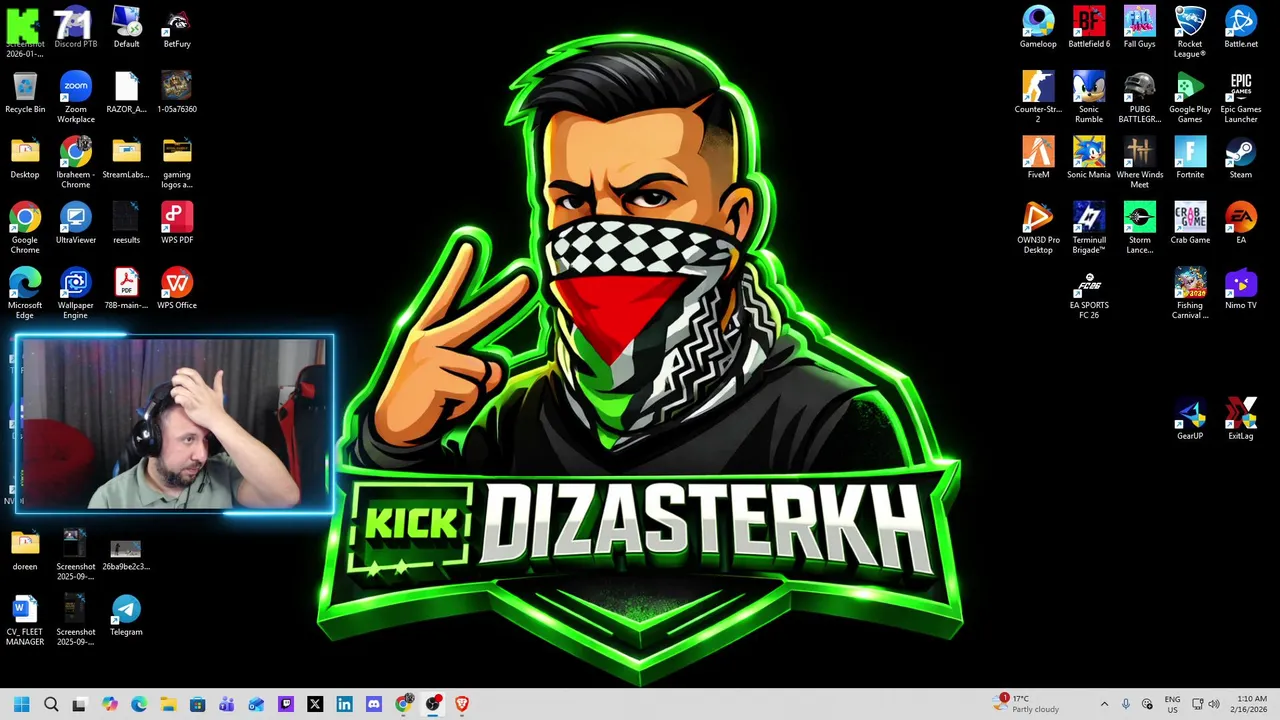The width and height of the screenshot is (1280, 720).
Task: Open the Ibraheem - Chrome profile shortcut
Action: [x=75, y=162]
